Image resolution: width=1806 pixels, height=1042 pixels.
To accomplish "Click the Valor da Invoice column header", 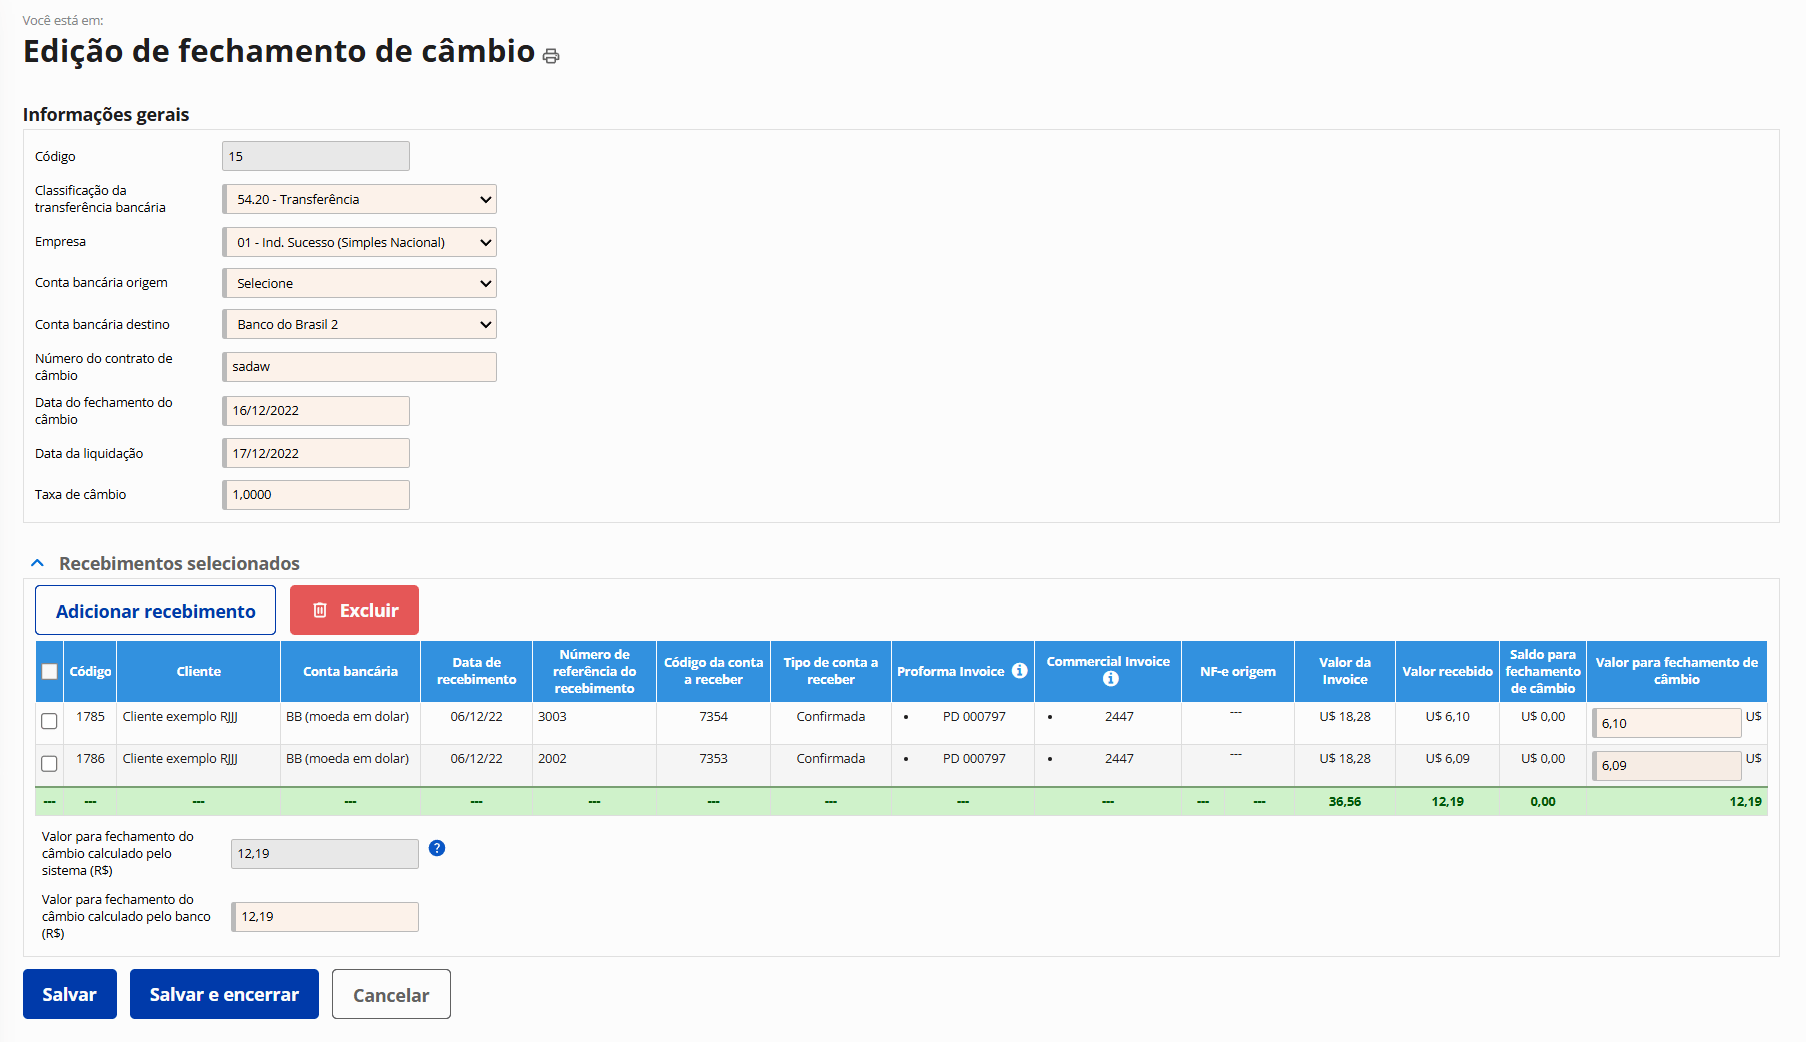I will [1344, 671].
